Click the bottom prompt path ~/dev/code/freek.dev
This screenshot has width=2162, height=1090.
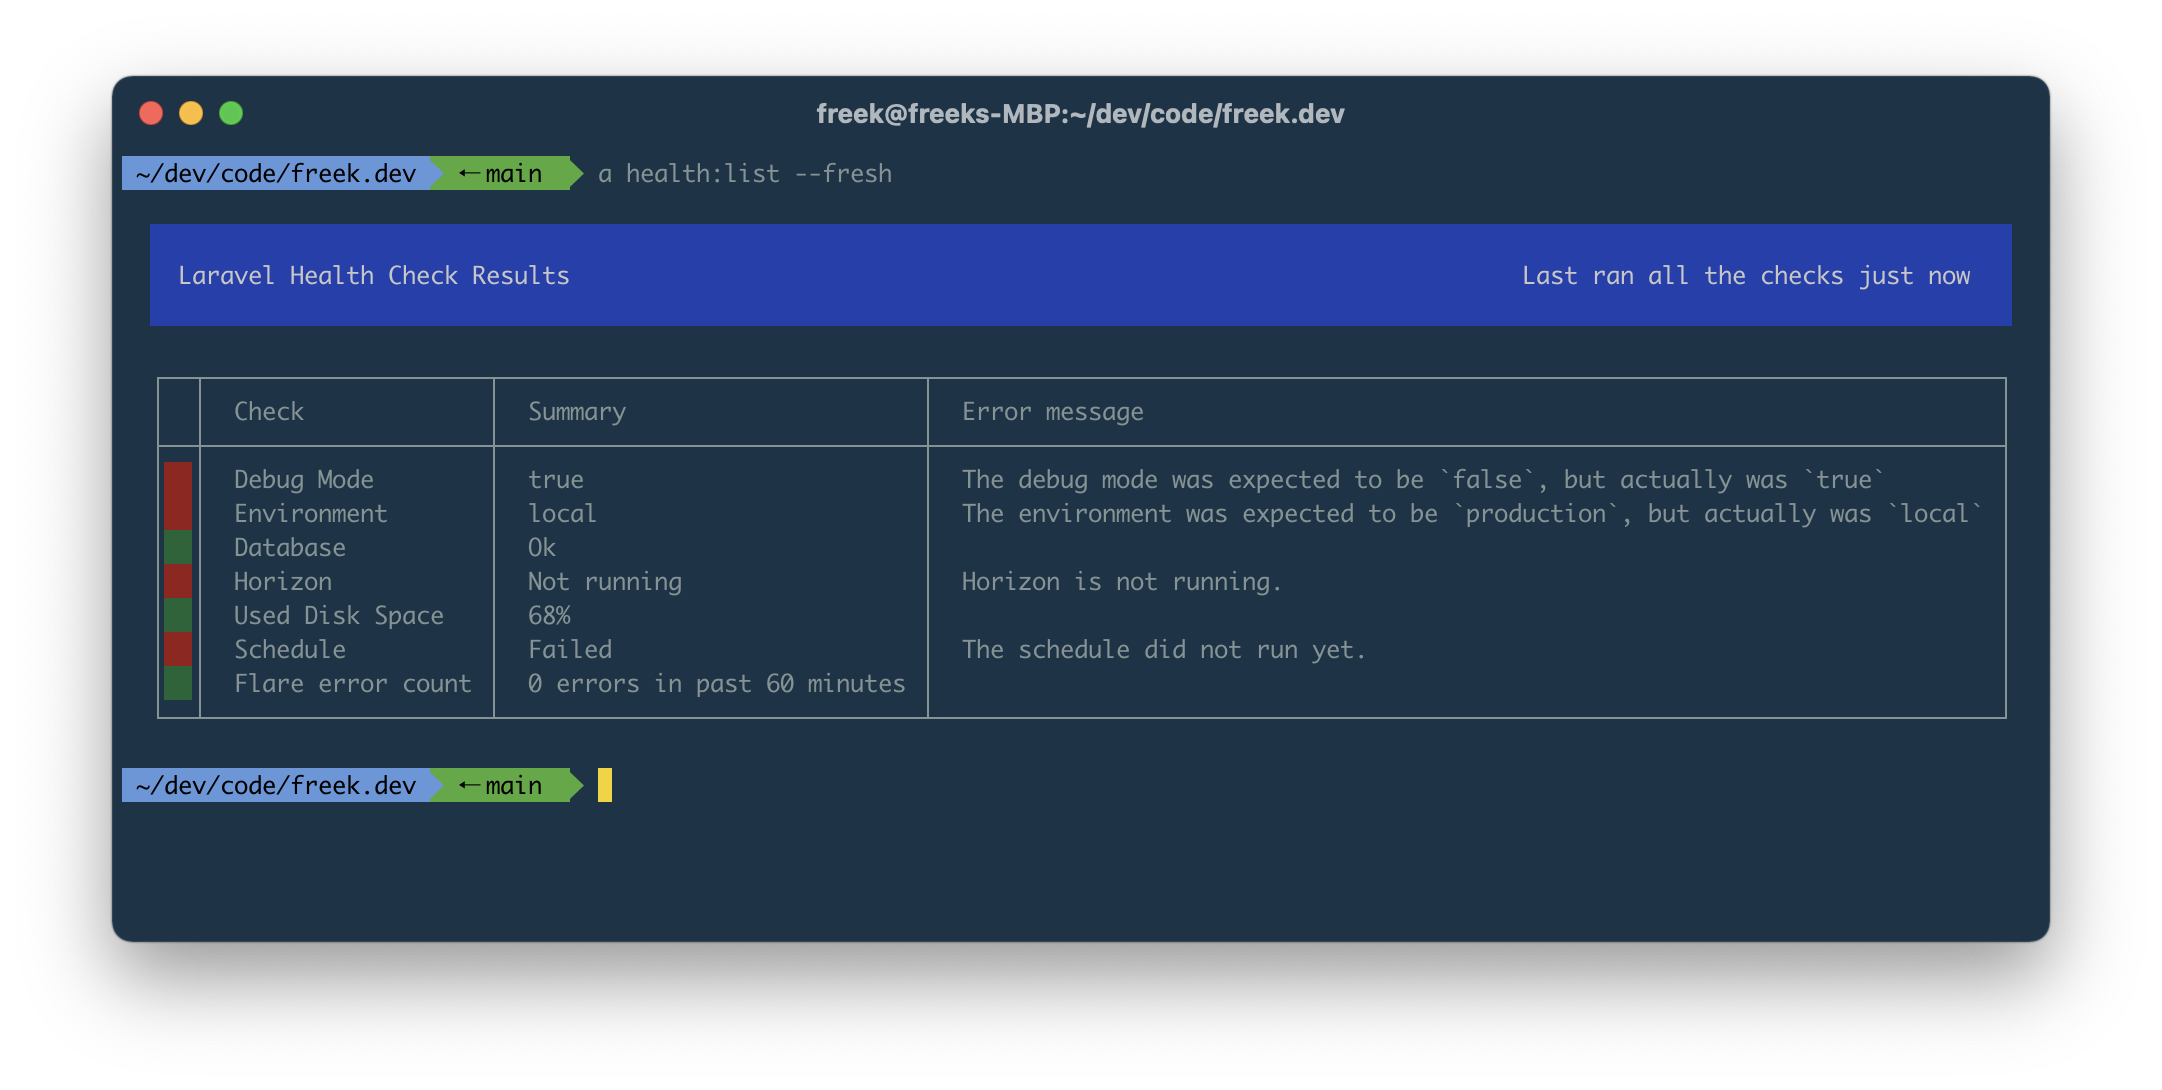tap(276, 785)
